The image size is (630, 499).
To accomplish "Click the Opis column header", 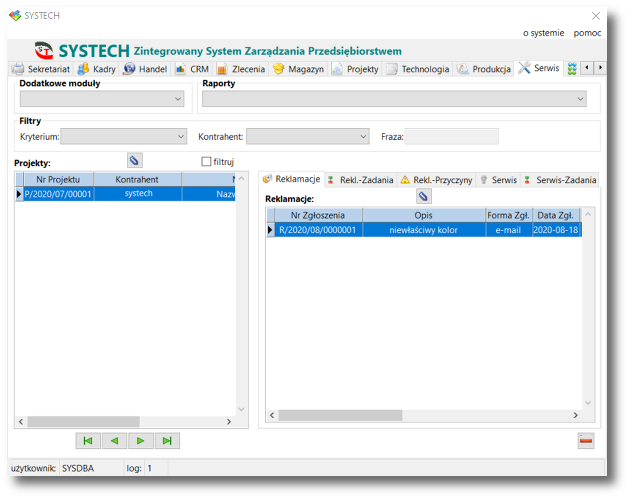I will click(x=424, y=215).
